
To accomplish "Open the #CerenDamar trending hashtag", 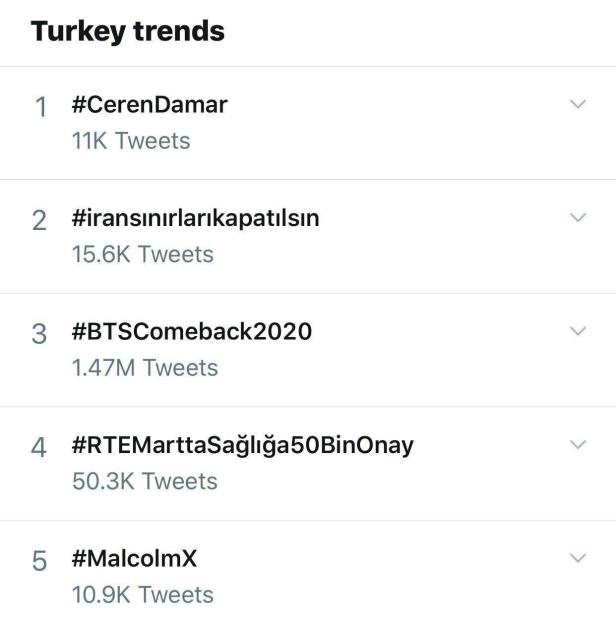I will [x=149, y=104].
